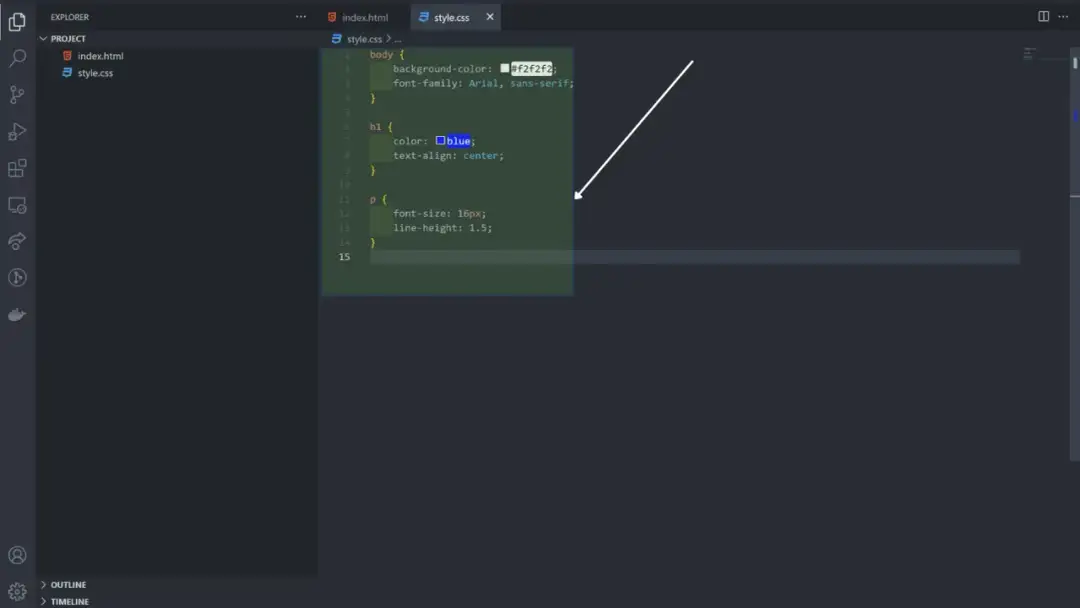Screen dimensions: 1080x608
Task: Click the Split Editor icon top right
Action: pyautogui.click(x=1041, y=17)
